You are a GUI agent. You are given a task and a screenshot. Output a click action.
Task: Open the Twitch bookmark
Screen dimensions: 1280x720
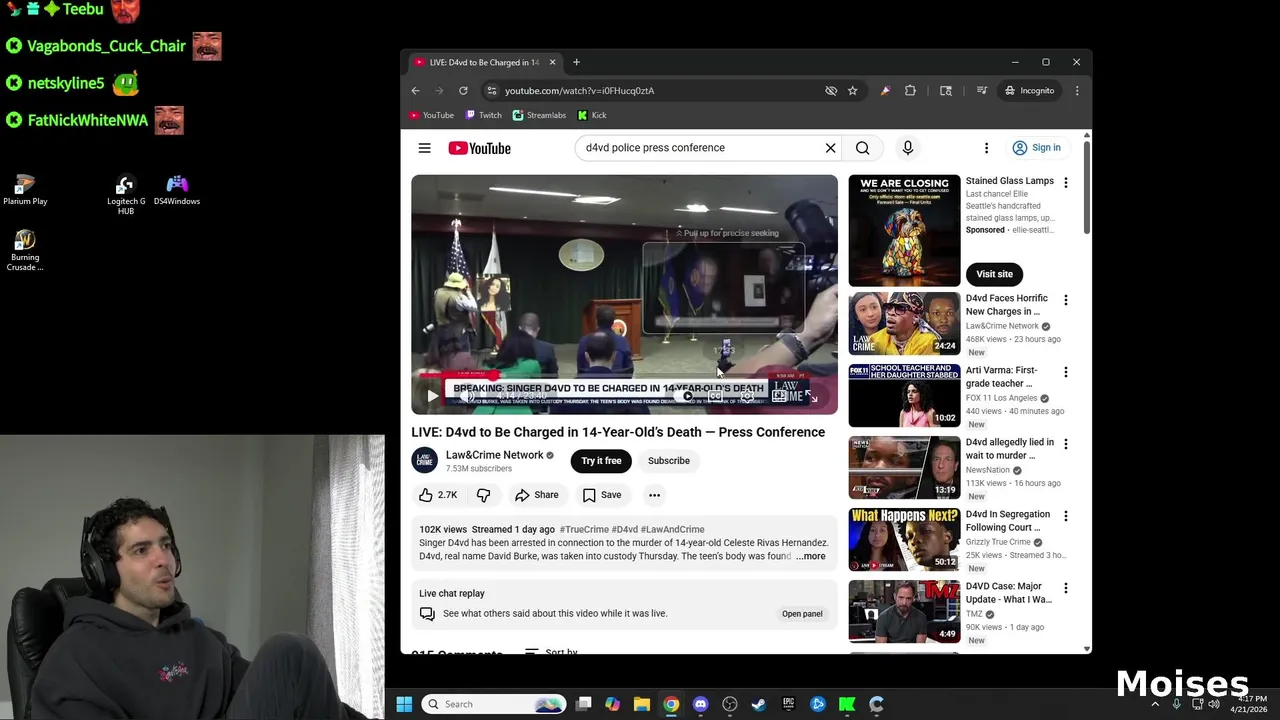coord(484,115)
